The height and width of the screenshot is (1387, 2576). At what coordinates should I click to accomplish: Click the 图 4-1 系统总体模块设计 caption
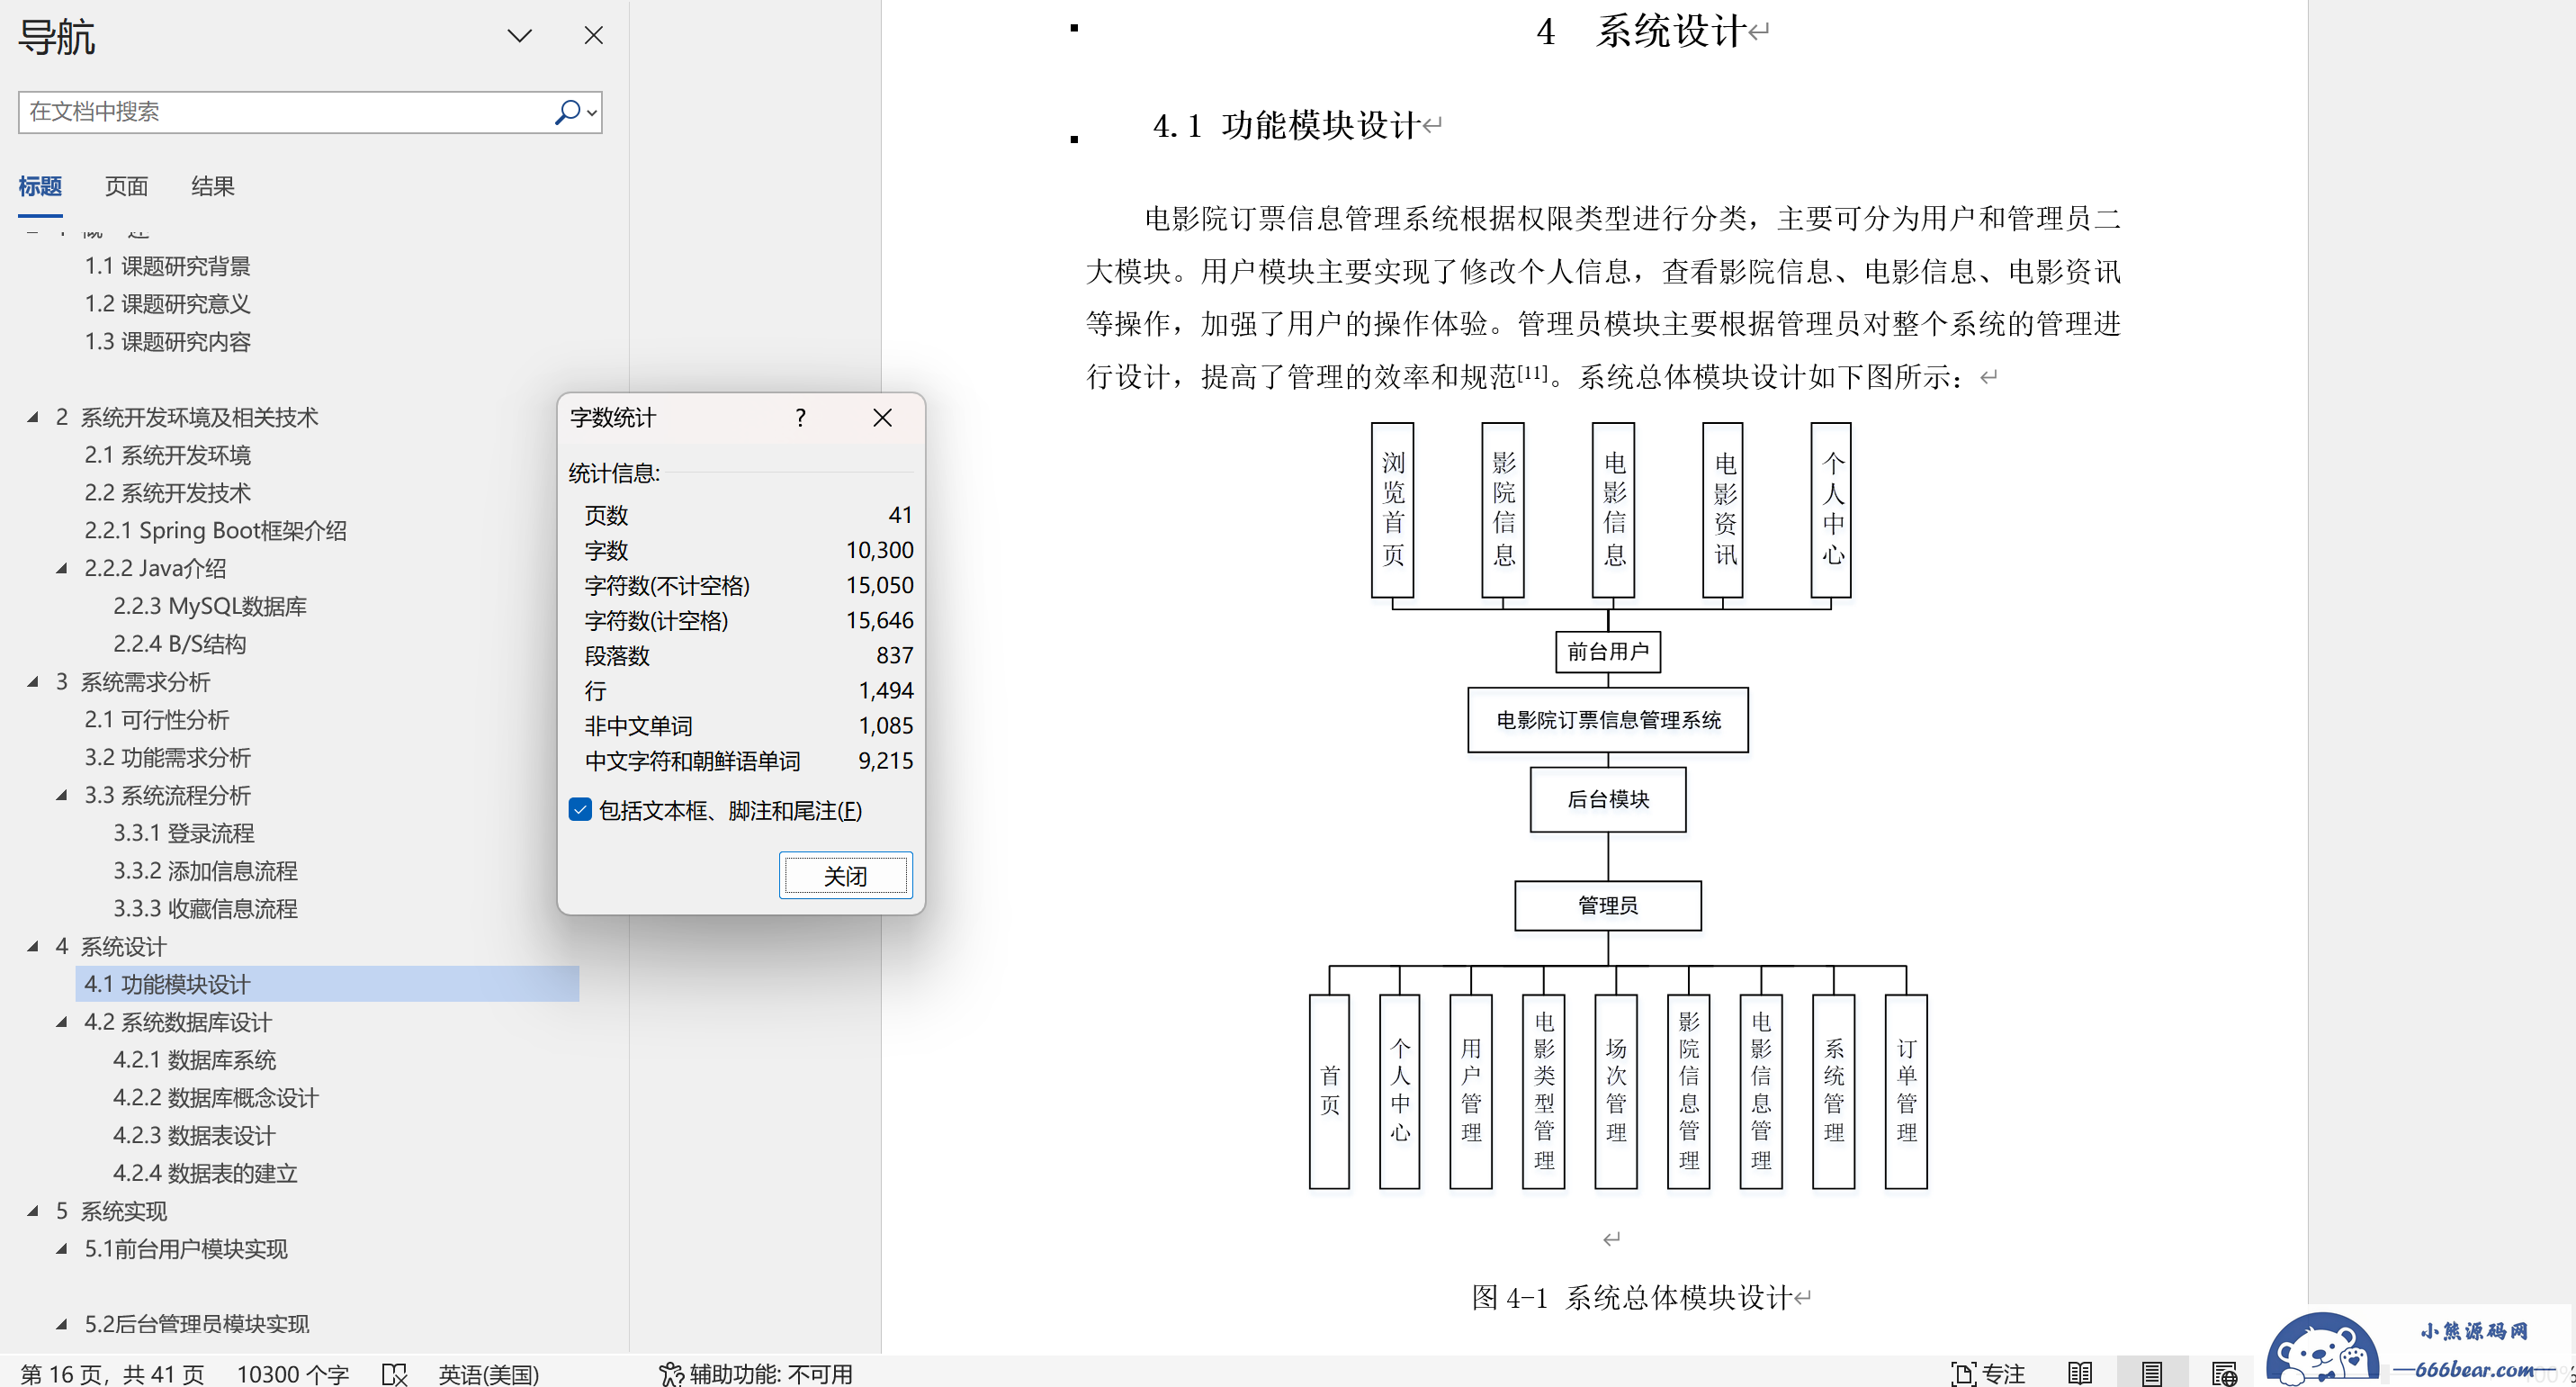click(1631, 1298)
